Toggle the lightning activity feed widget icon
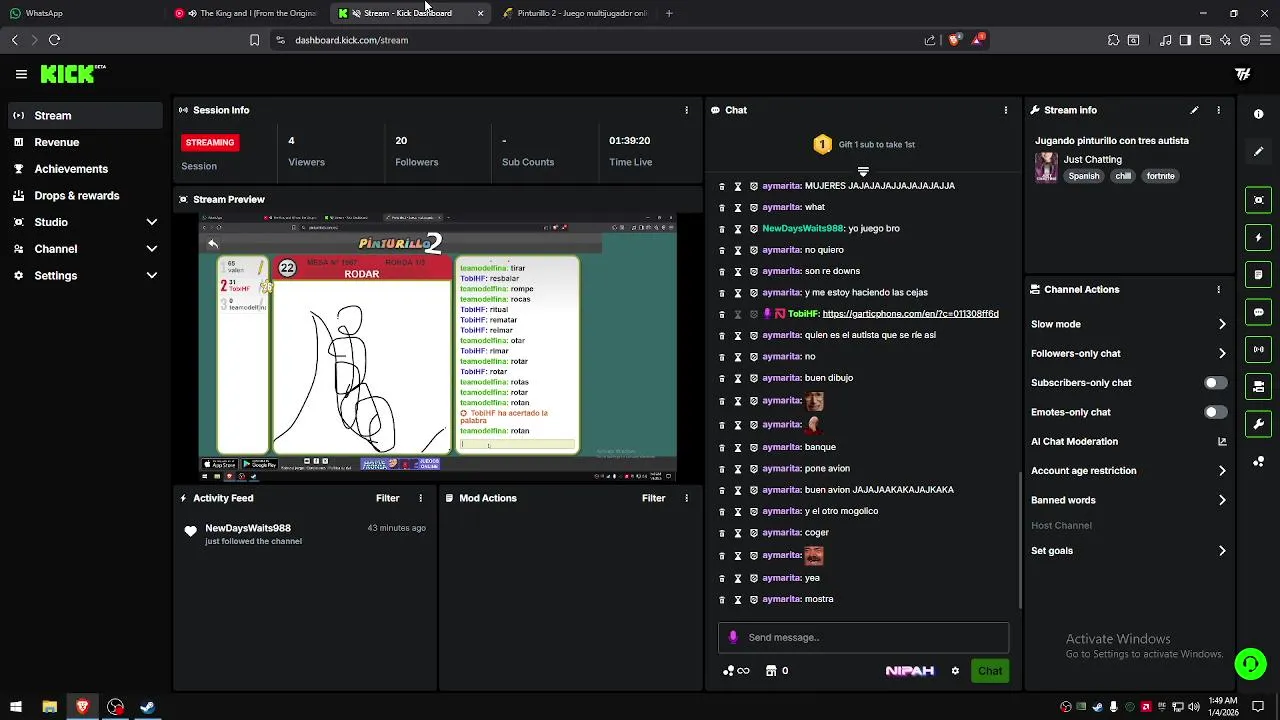The image size is (1280, 720). (1259, 238)
